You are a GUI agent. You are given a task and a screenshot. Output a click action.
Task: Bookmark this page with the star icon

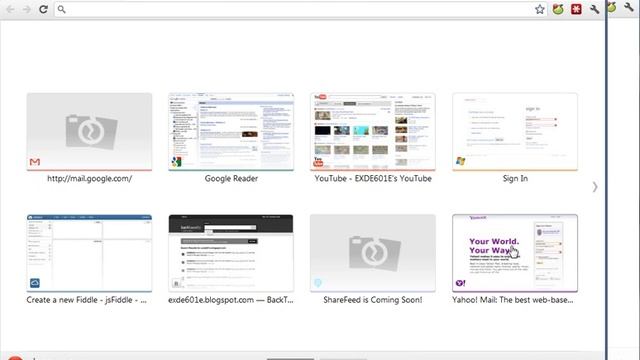(x=540, y=9)
